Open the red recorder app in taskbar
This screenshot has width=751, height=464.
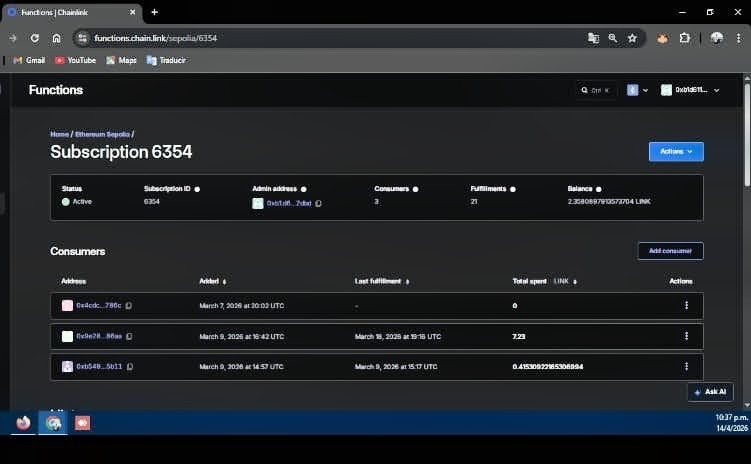click(x=82, y=423)
